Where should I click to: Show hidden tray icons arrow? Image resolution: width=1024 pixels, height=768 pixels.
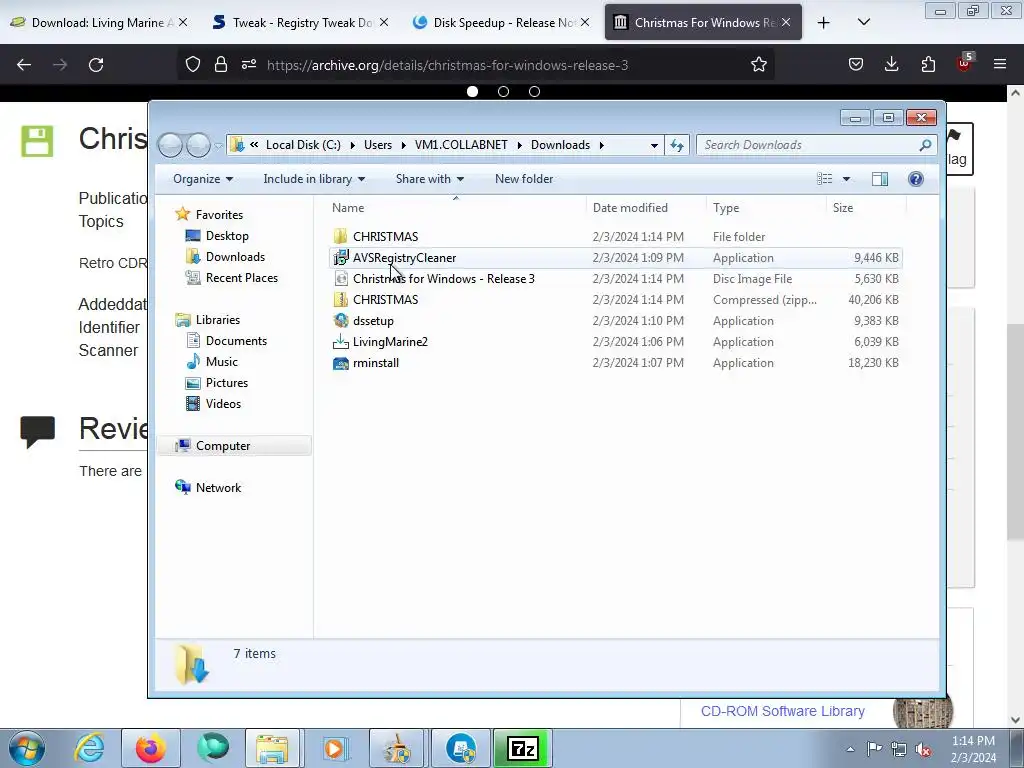pos(850,749)
